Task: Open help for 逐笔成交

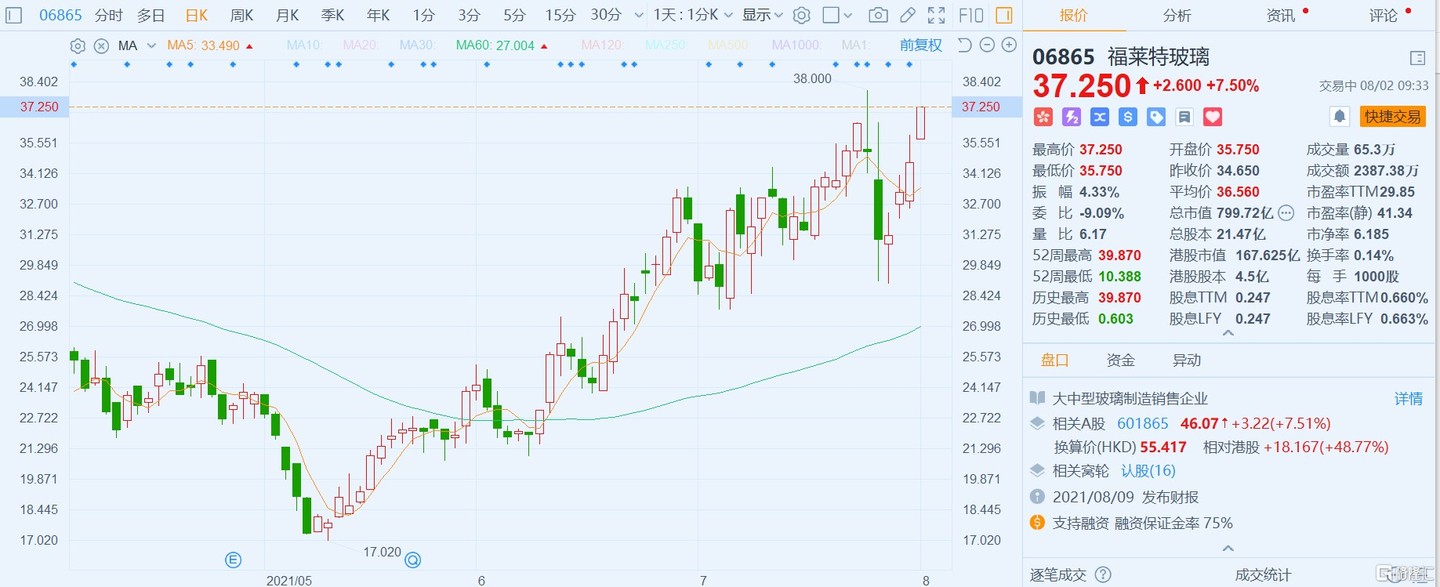Action: tap(1103, 575)
